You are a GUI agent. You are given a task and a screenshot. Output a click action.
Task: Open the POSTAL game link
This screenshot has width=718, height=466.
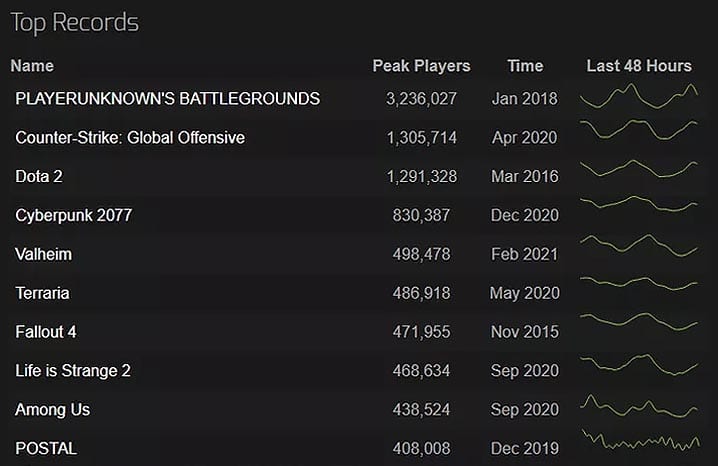coord(46,448)
